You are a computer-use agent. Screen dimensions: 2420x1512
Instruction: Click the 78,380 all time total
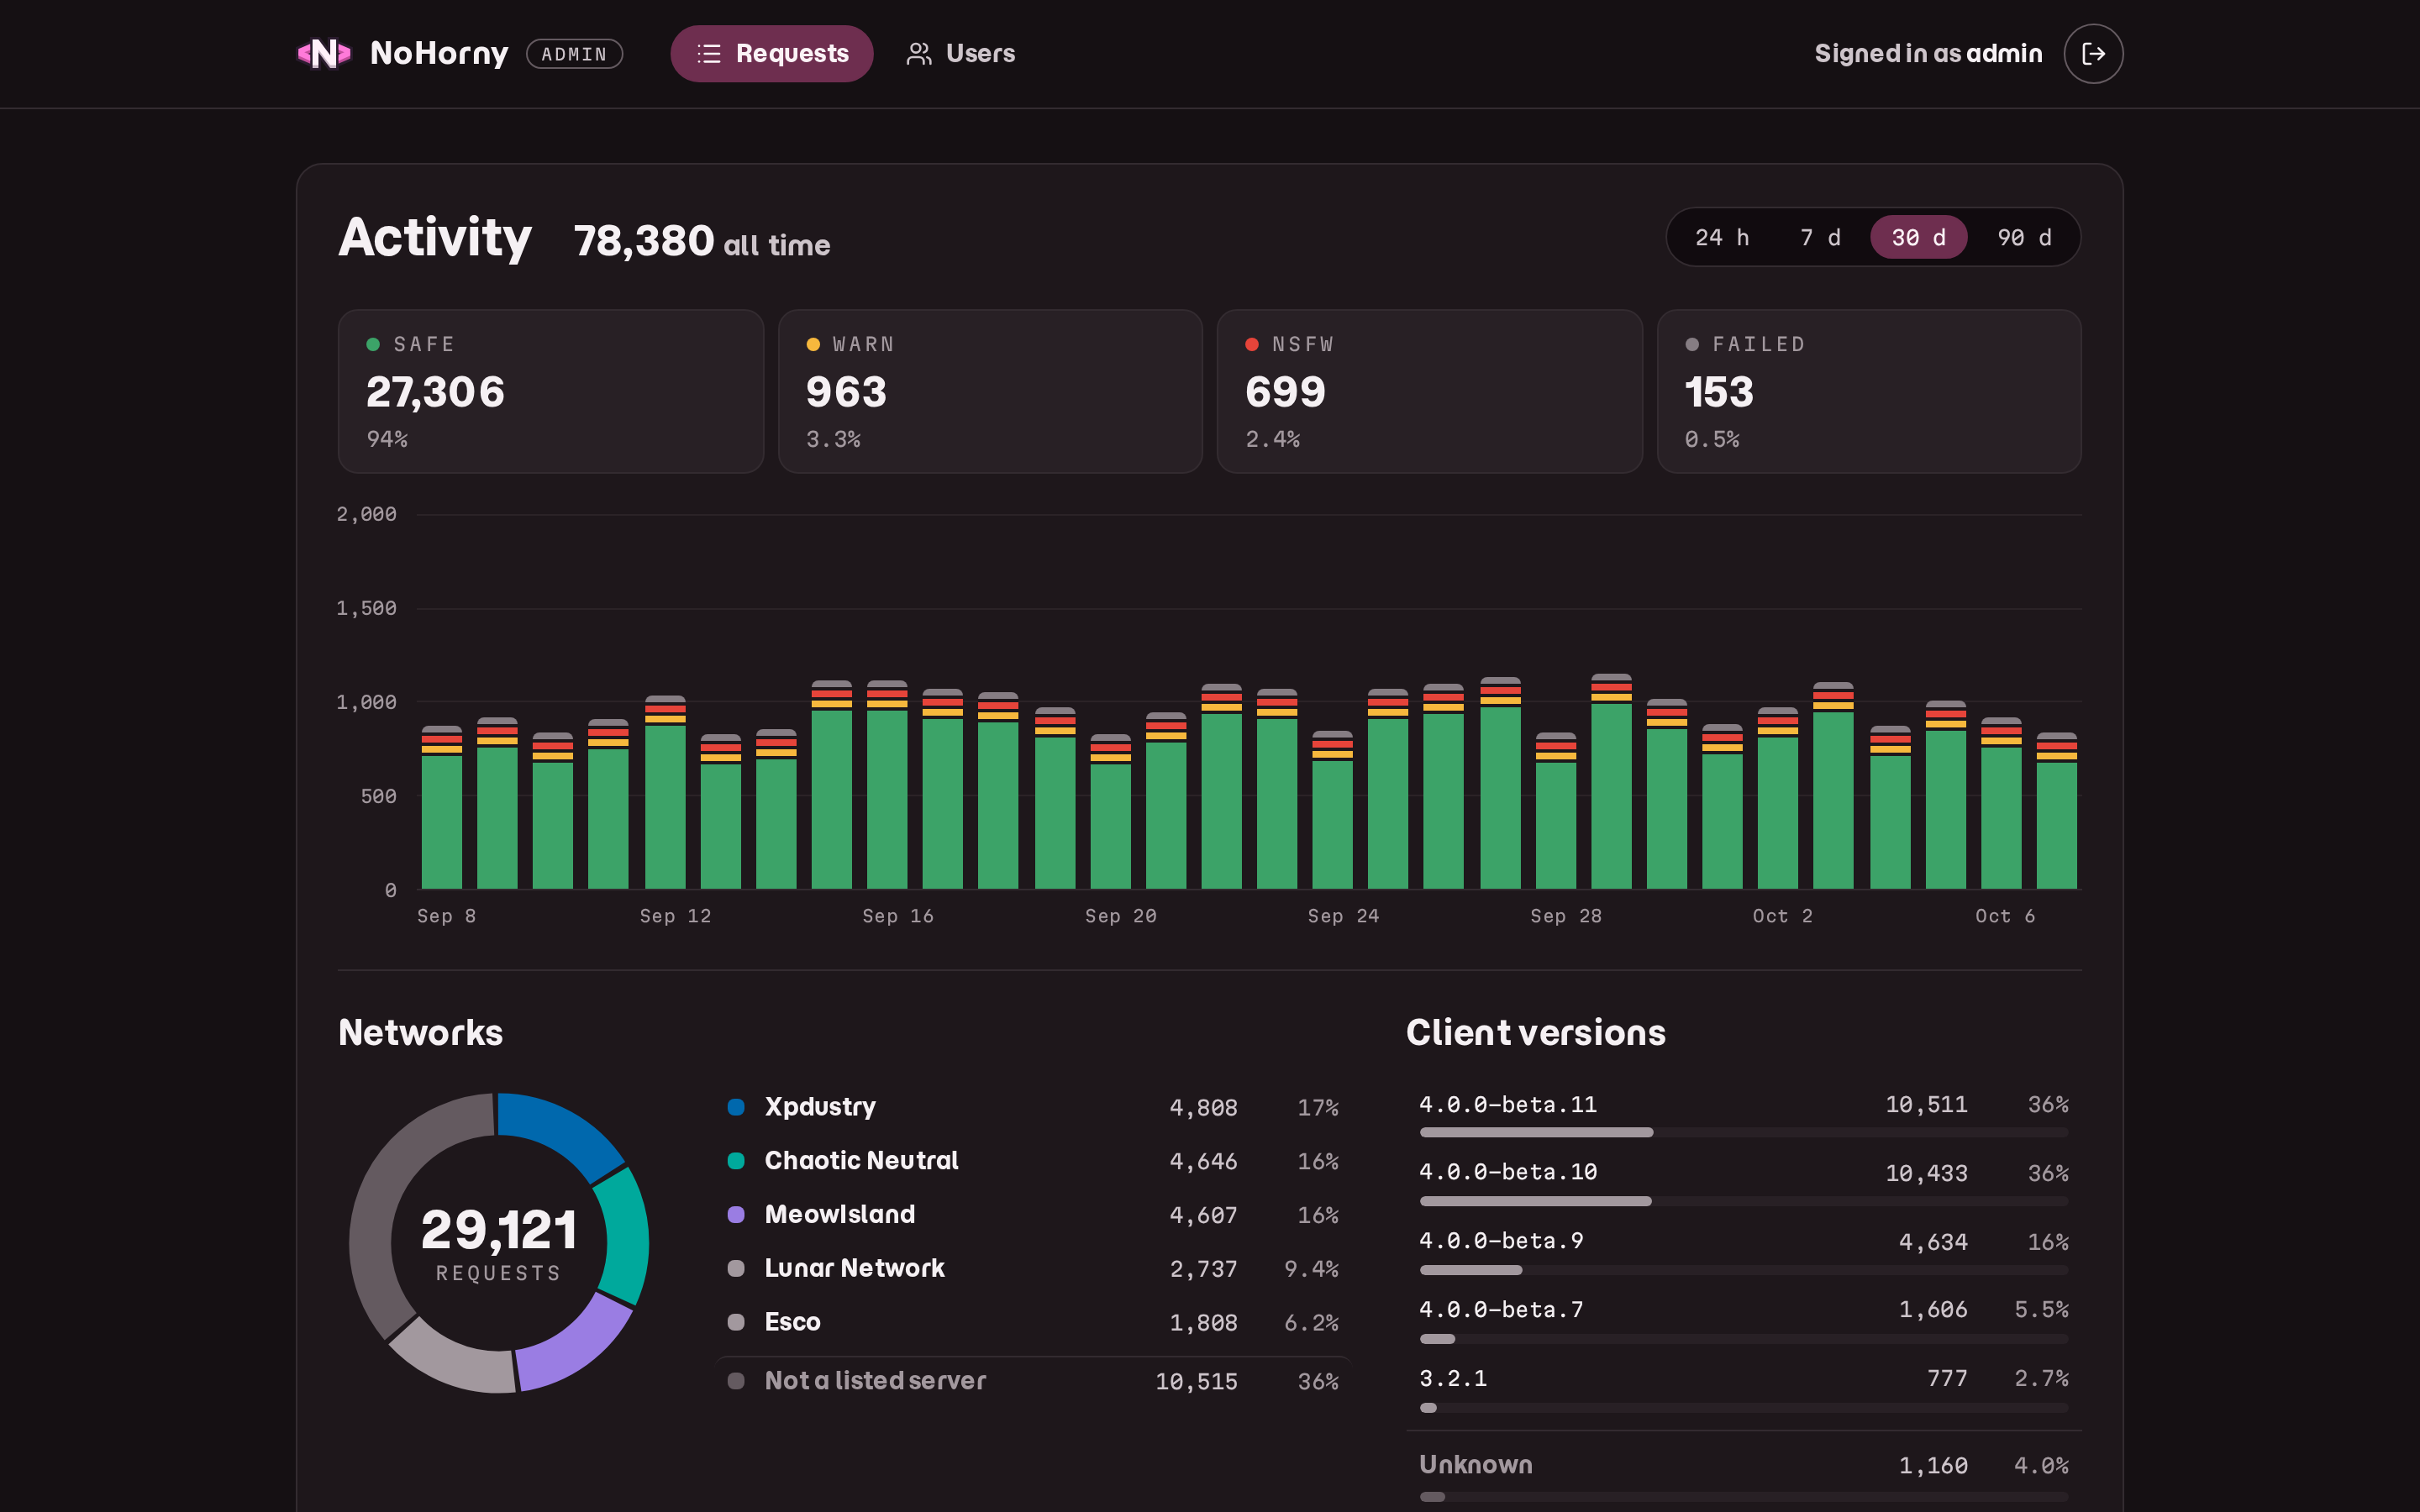click(702, 241)
